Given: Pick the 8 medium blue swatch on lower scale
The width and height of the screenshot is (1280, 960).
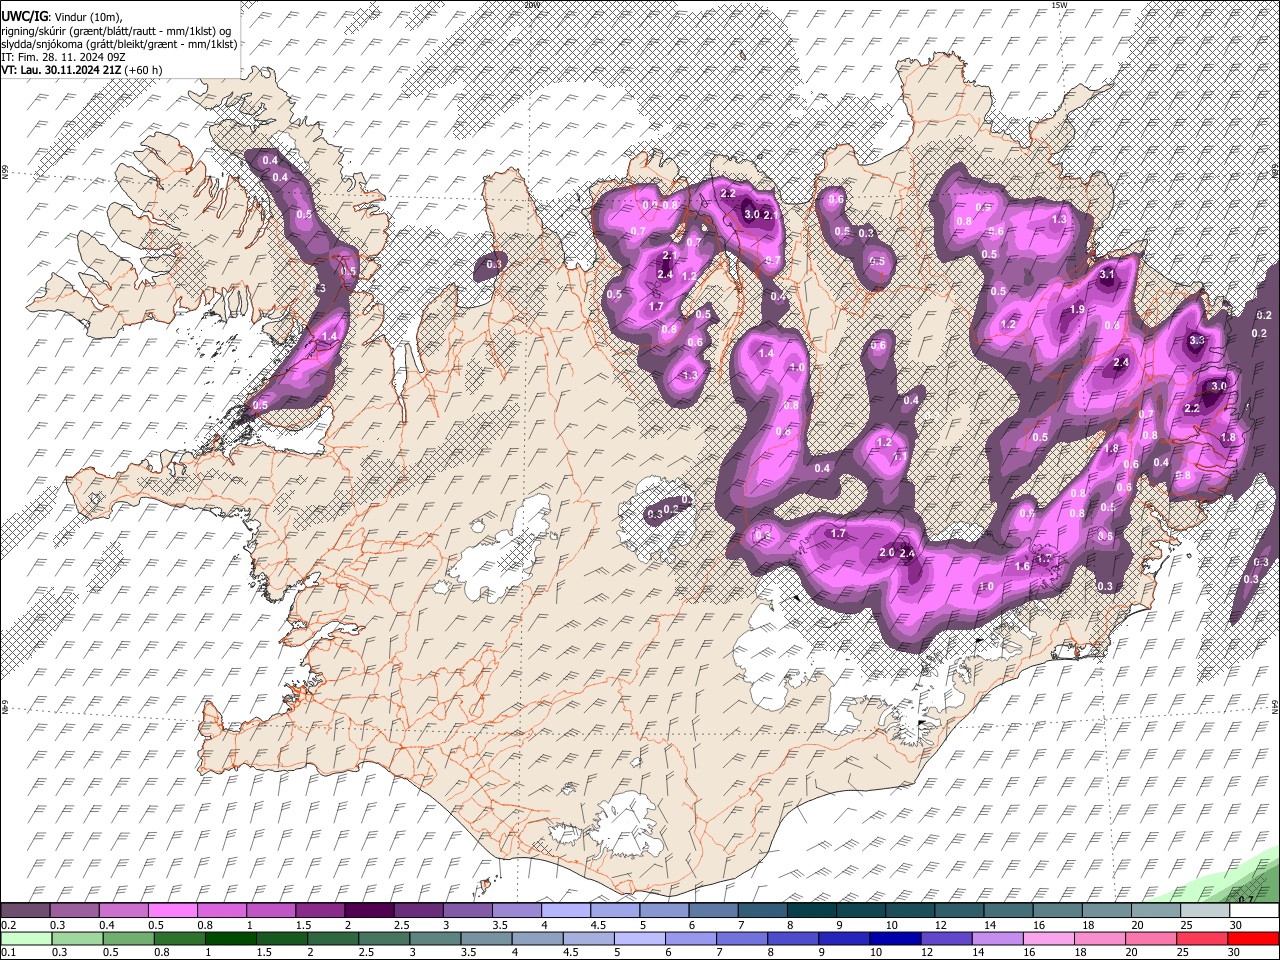Looking at the screenshot, I should click(793, 939).
